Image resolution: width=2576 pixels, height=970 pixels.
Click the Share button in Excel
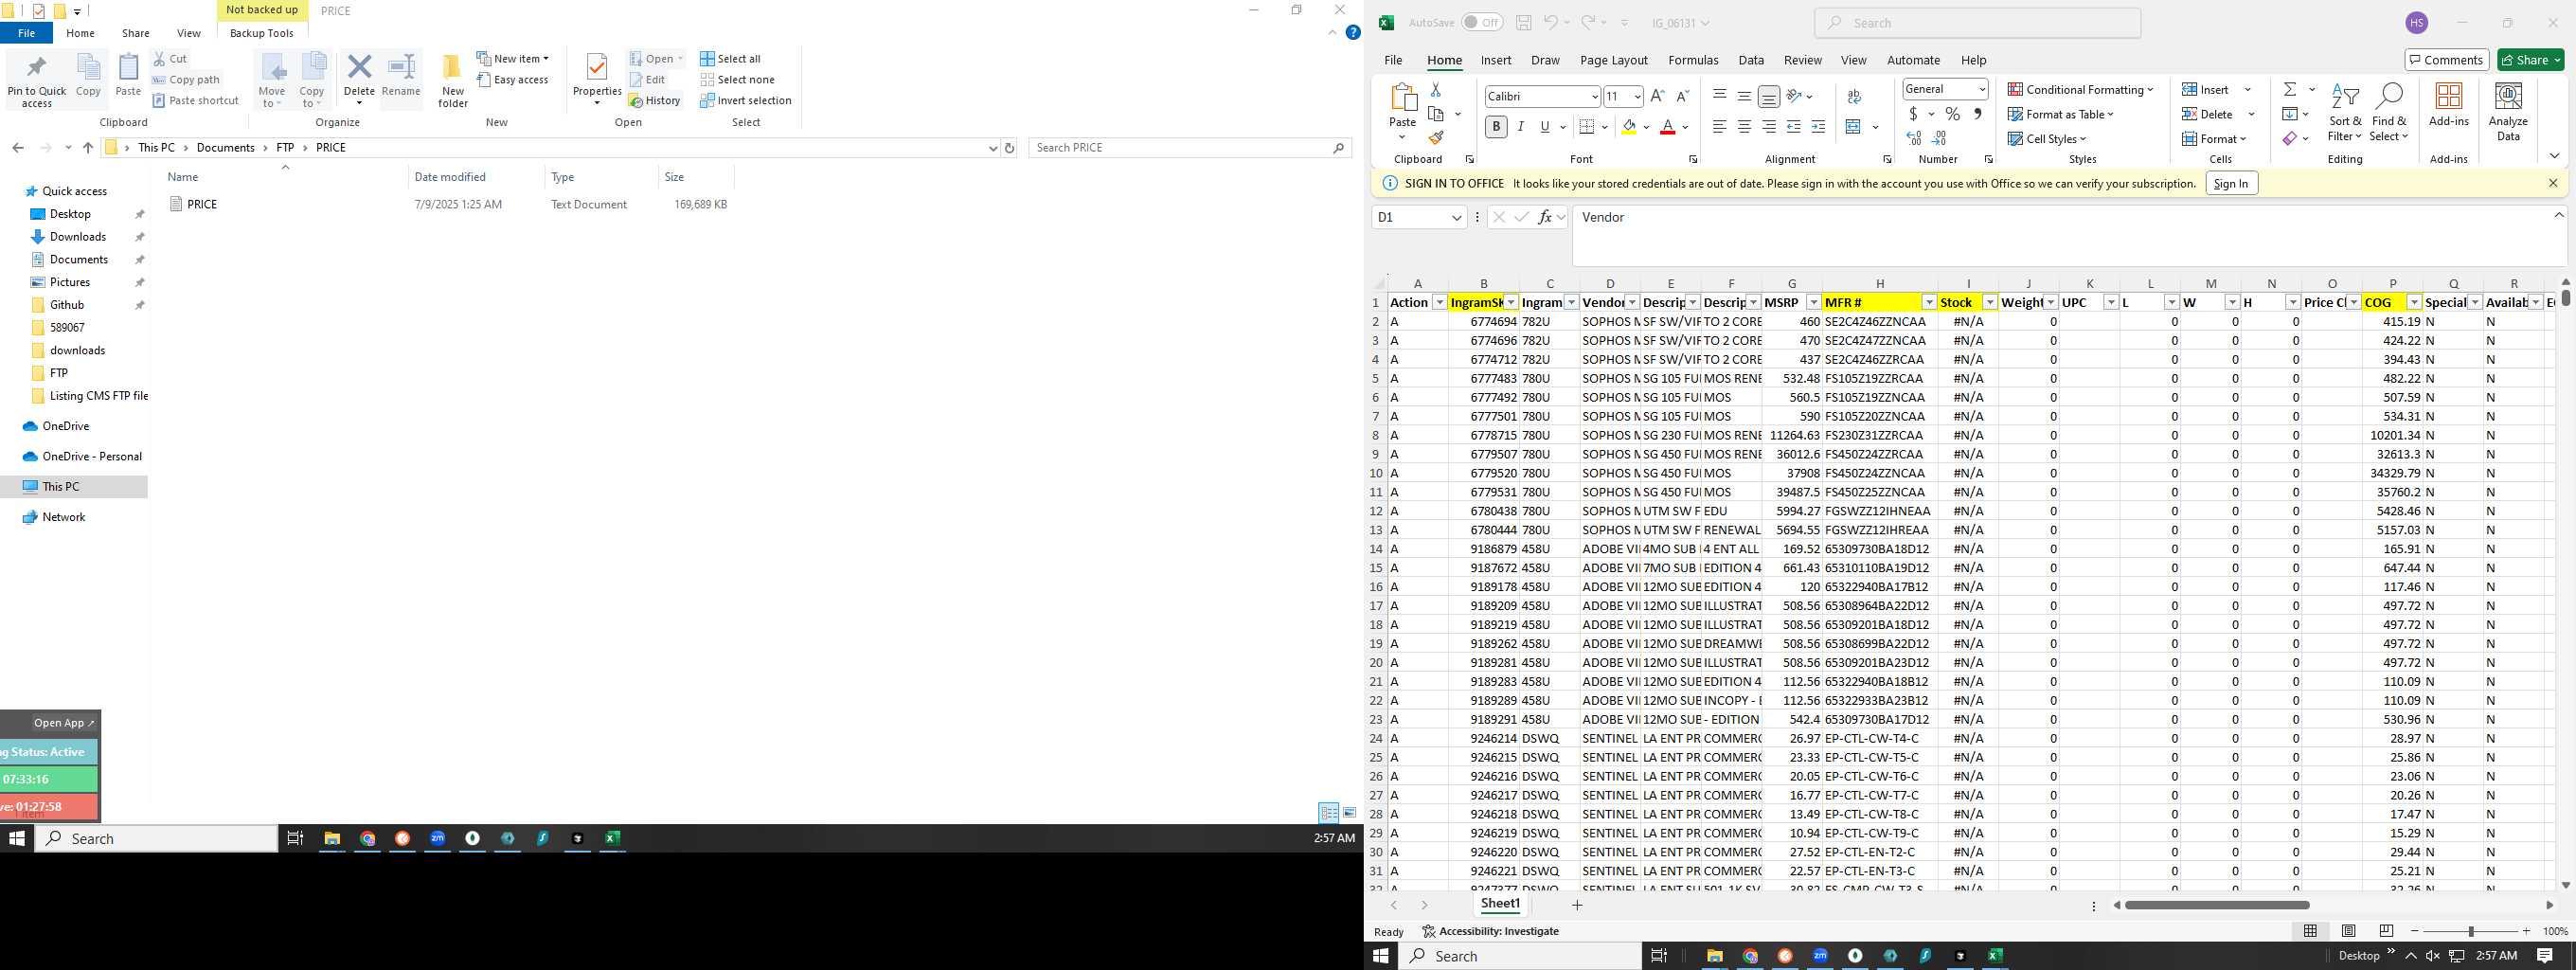(x=2530, y=60)
